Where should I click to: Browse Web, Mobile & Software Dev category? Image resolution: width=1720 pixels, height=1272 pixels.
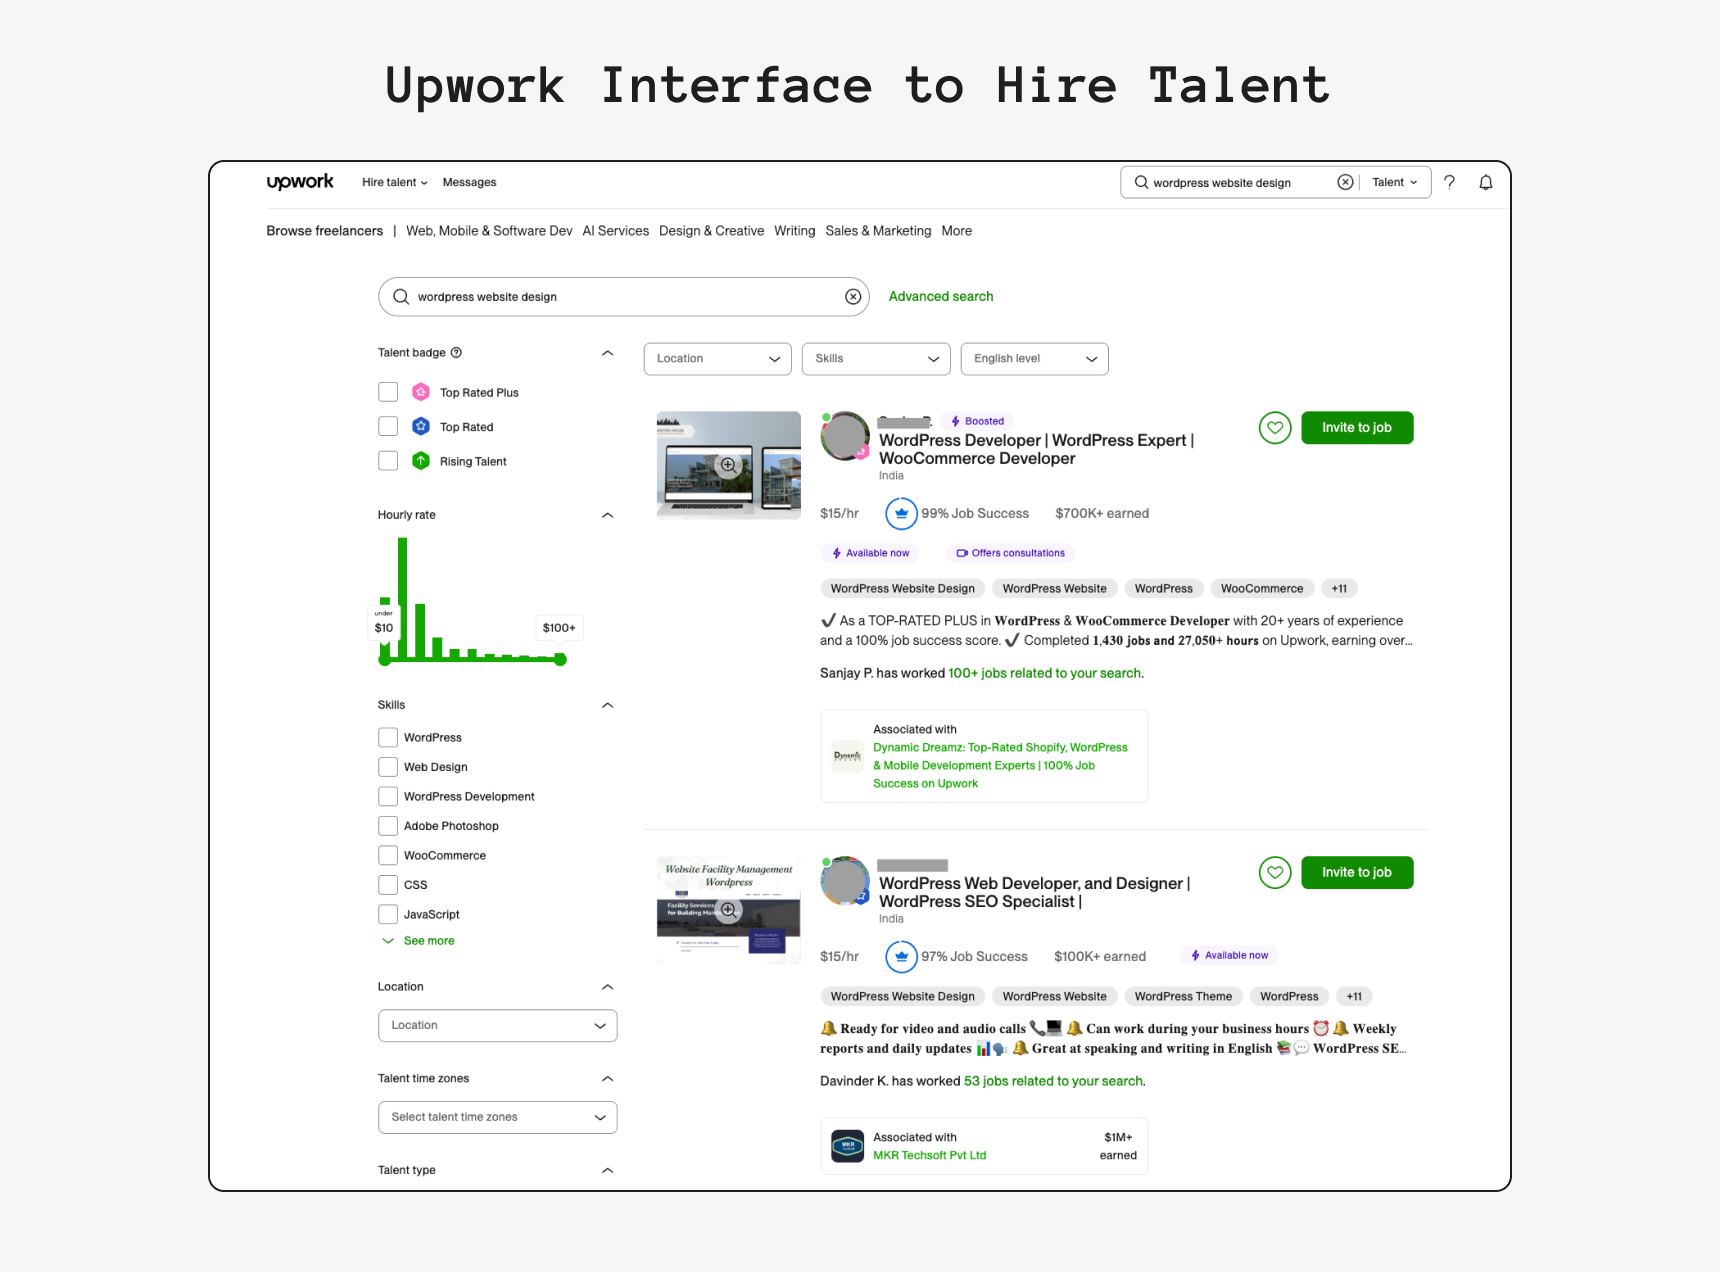(489, 231)
